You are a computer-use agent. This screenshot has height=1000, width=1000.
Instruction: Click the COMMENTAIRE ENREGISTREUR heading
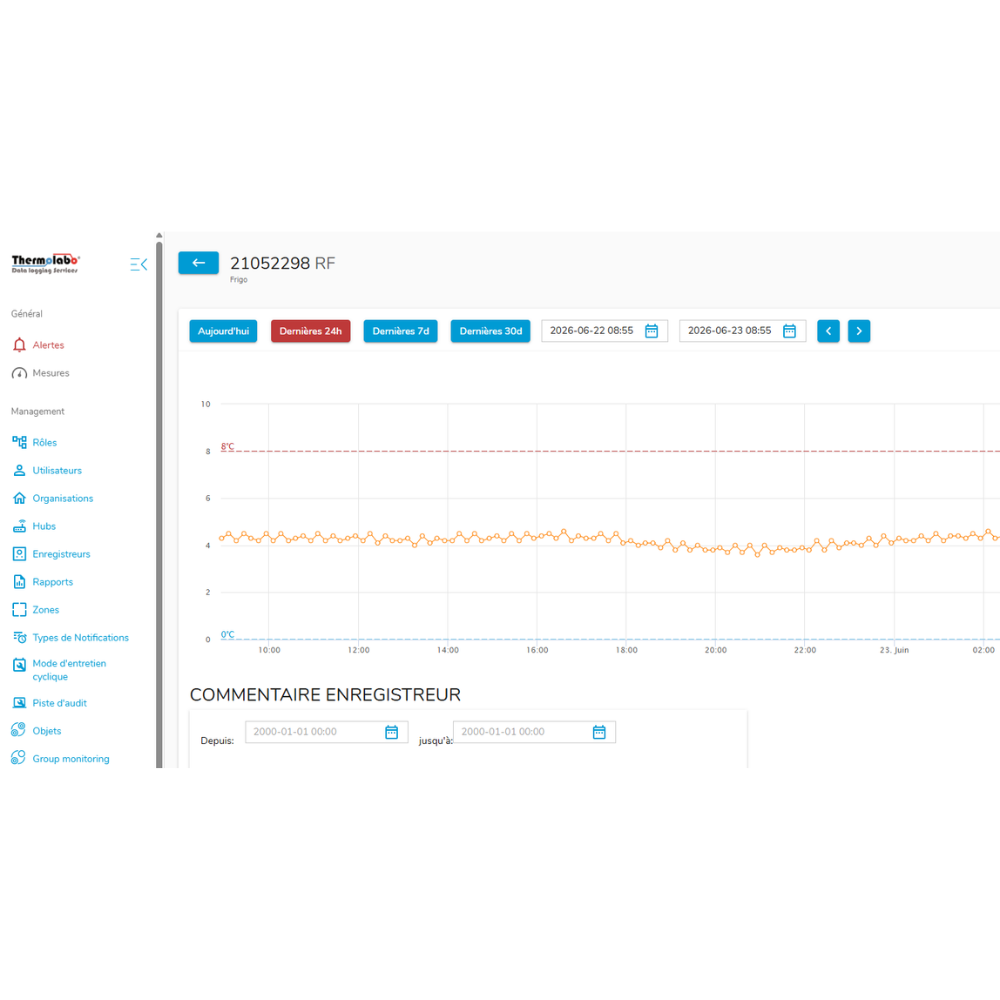point(325,695)
